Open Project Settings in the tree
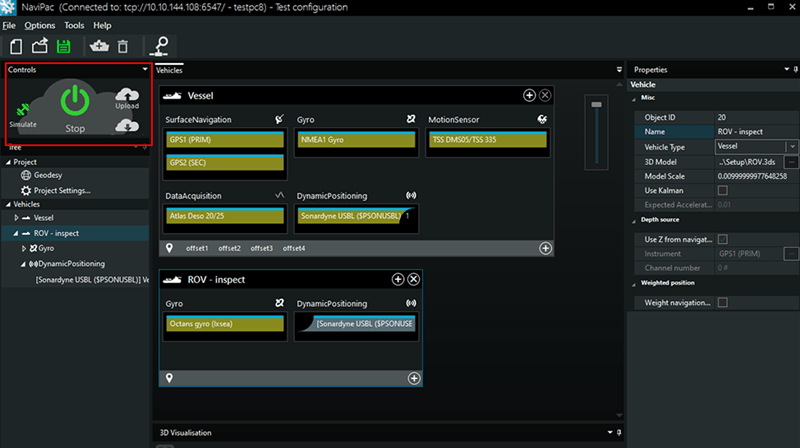Image resolution: width=800 pixels, height=448 pixels. coord(62,190)
